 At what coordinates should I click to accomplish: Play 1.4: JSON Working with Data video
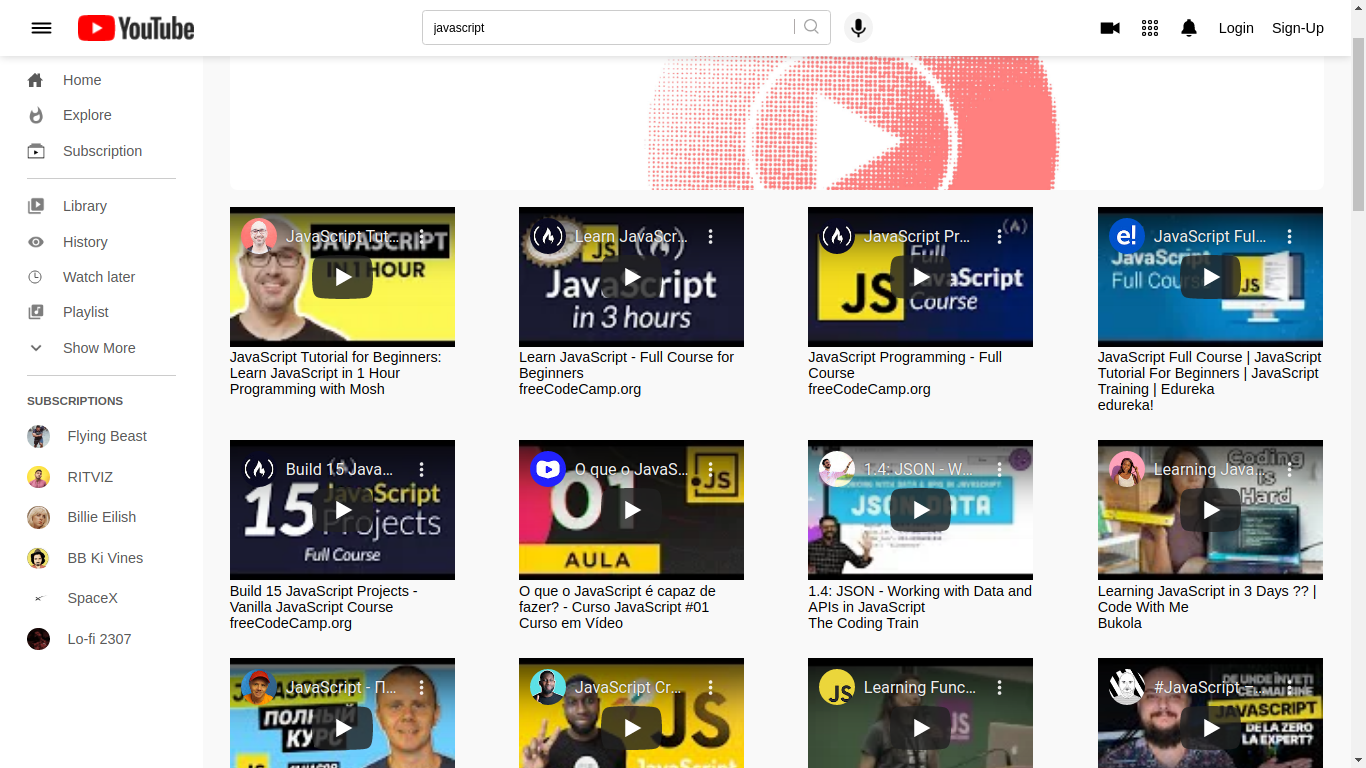tap(921, 510)
